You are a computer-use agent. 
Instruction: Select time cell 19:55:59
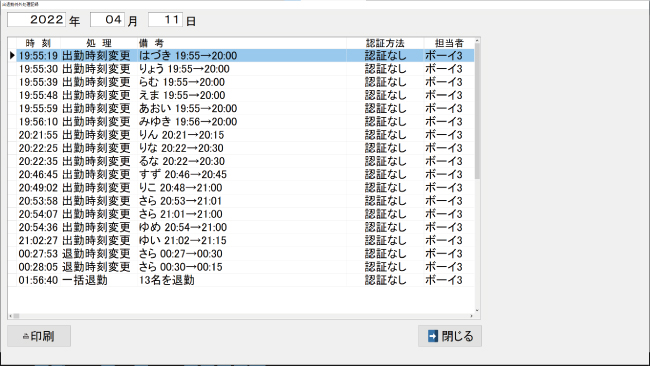point(38,109)
